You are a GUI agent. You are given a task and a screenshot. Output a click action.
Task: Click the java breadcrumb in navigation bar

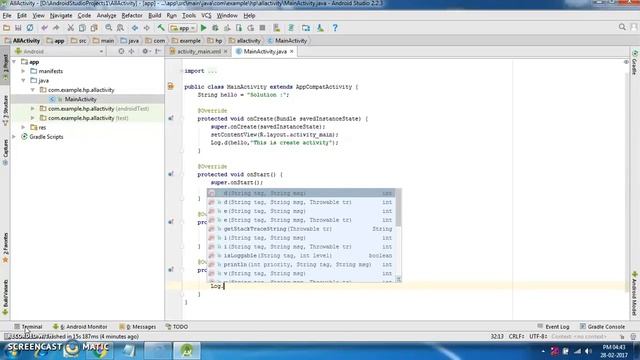pyautogui.click(x=130, y=41)
